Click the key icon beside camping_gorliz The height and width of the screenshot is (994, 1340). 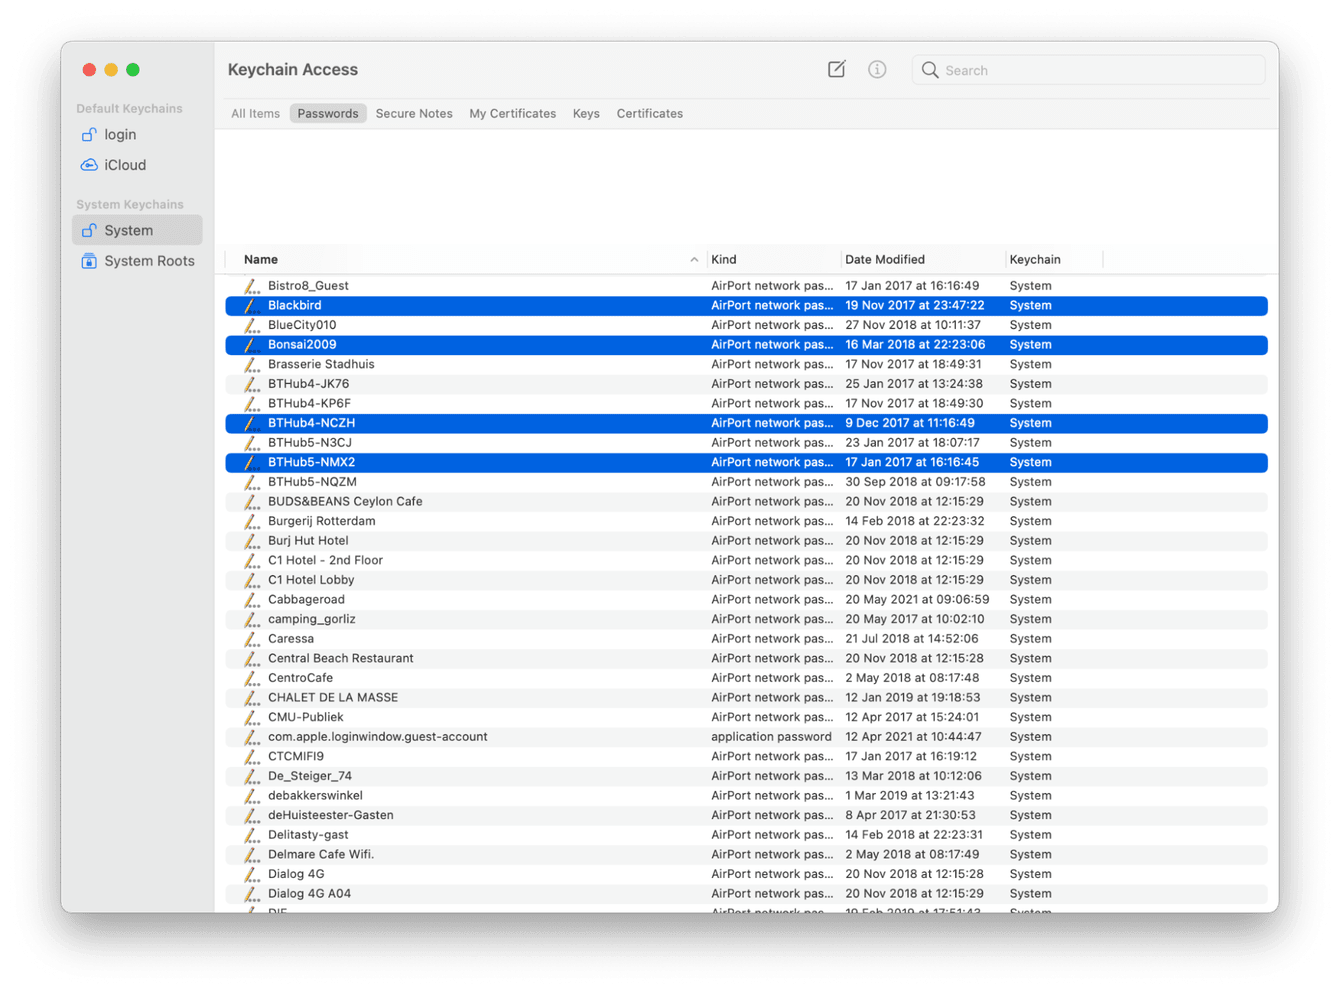coord(250,618)
